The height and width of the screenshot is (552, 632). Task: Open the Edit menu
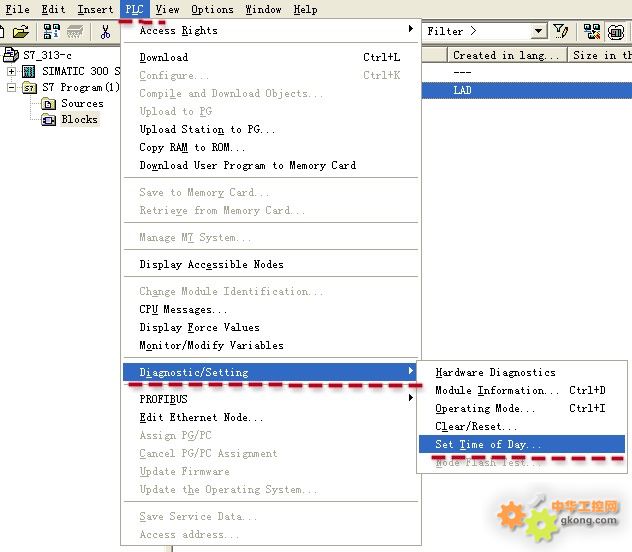(53, 9)
